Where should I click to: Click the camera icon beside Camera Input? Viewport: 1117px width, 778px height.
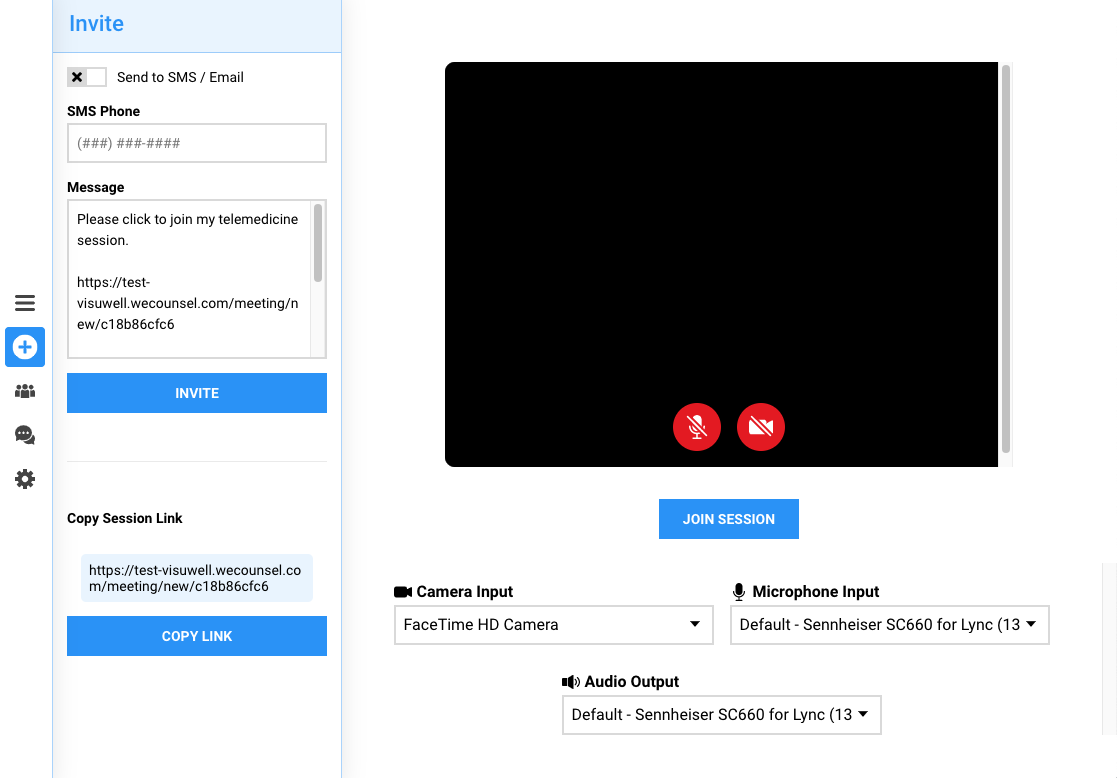[x=403, y=592]
